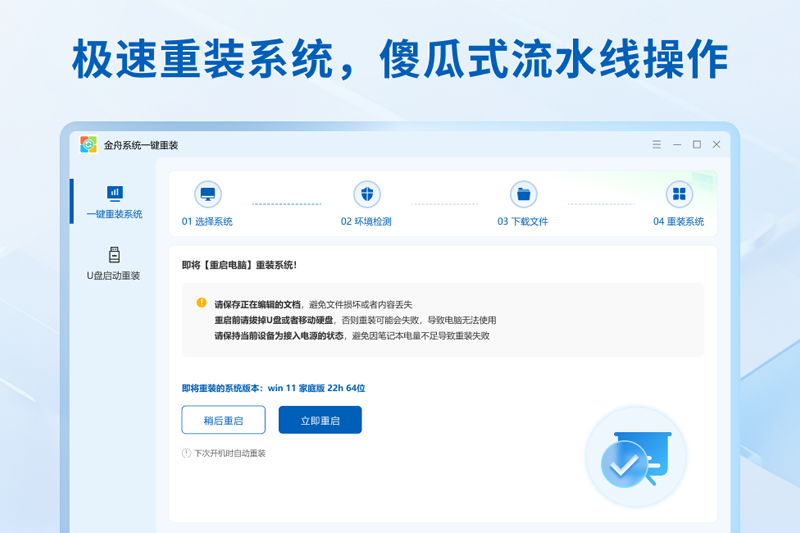The image size is (800, 533).
Task: Switch to U盘启动重装 sidebar tab
Action: (x=113, y=264)
